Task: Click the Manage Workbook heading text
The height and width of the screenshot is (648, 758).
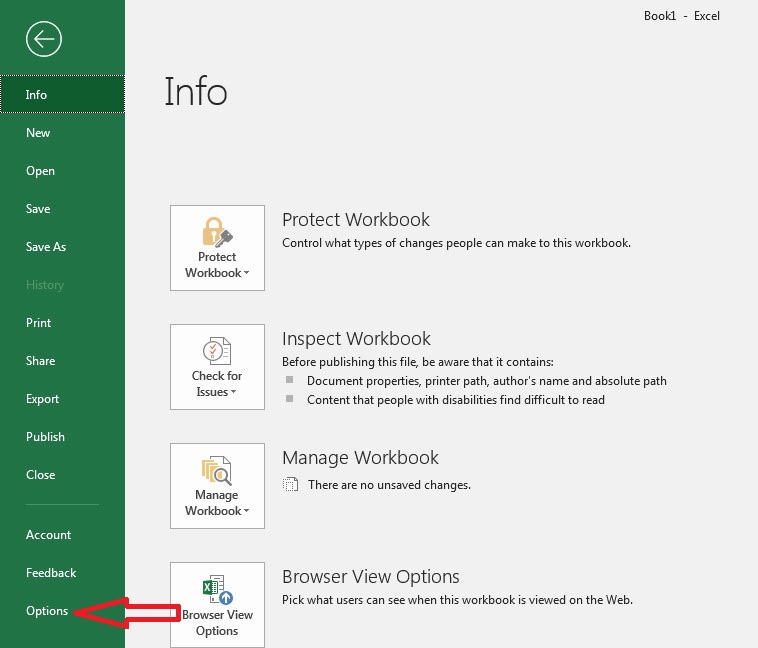Action: point(360,457)
